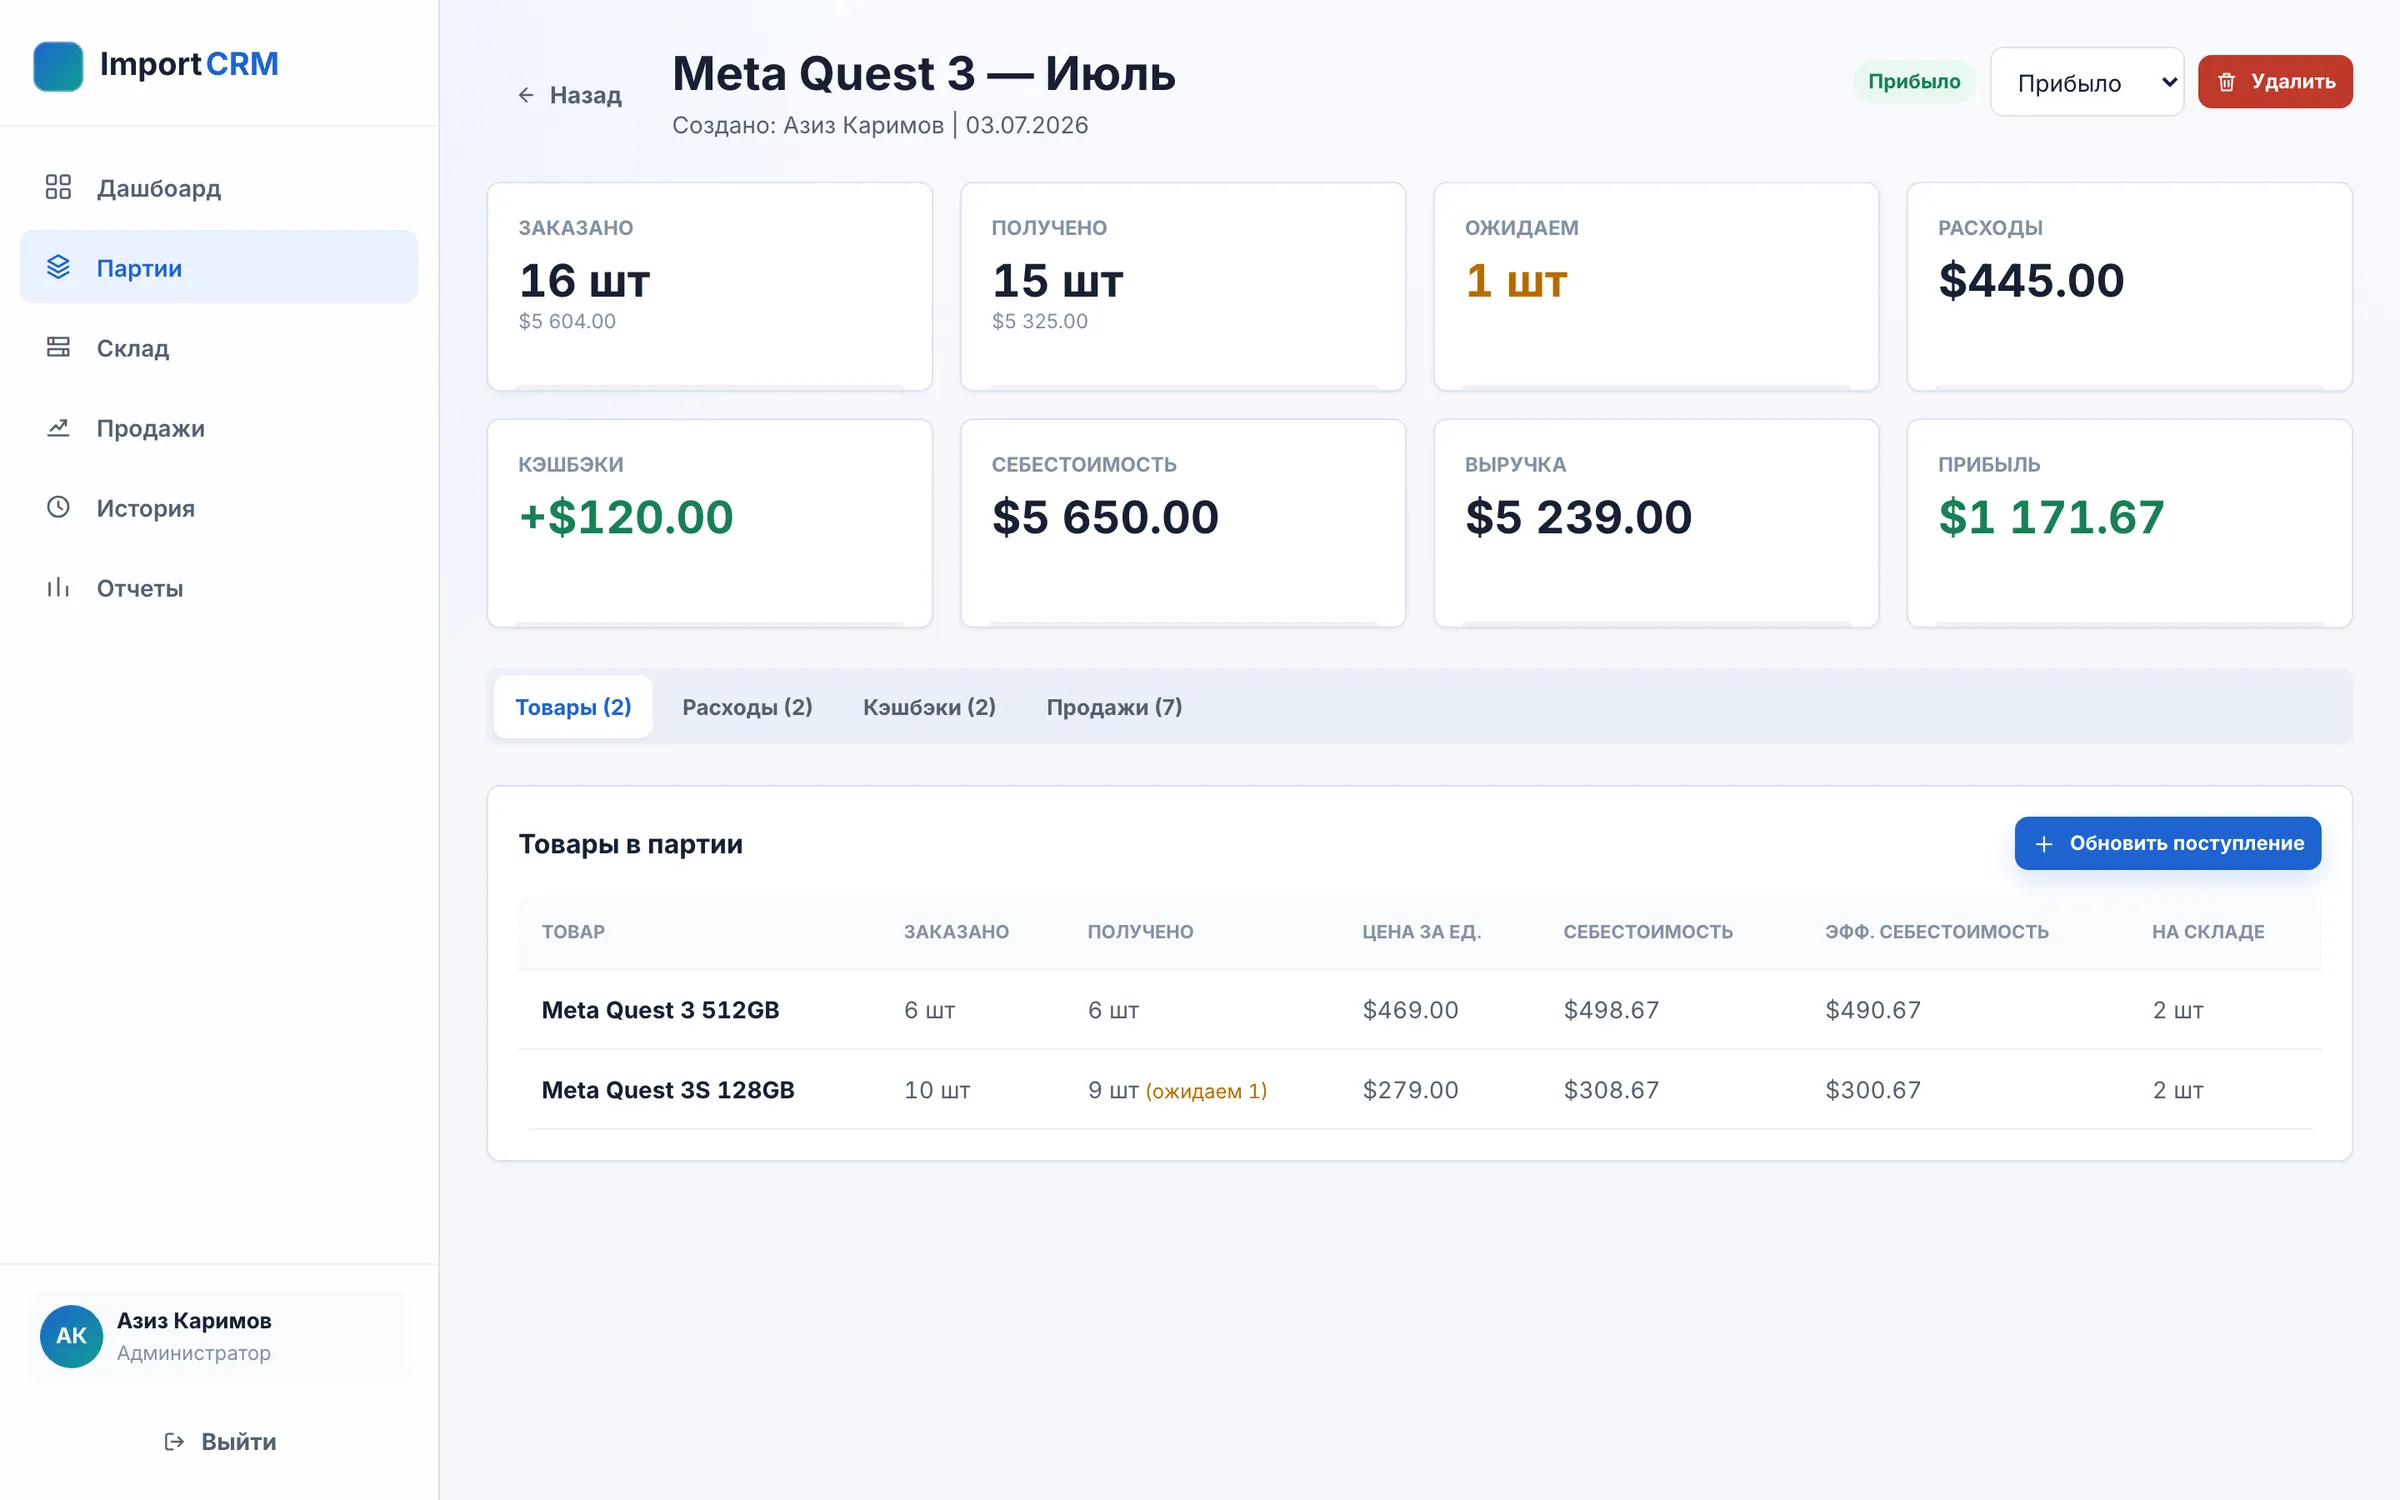The width and height of the screenshot is (2400, 1500).
Task: Click the $469.00 unit price cell
Action: coord(1410,1010)
